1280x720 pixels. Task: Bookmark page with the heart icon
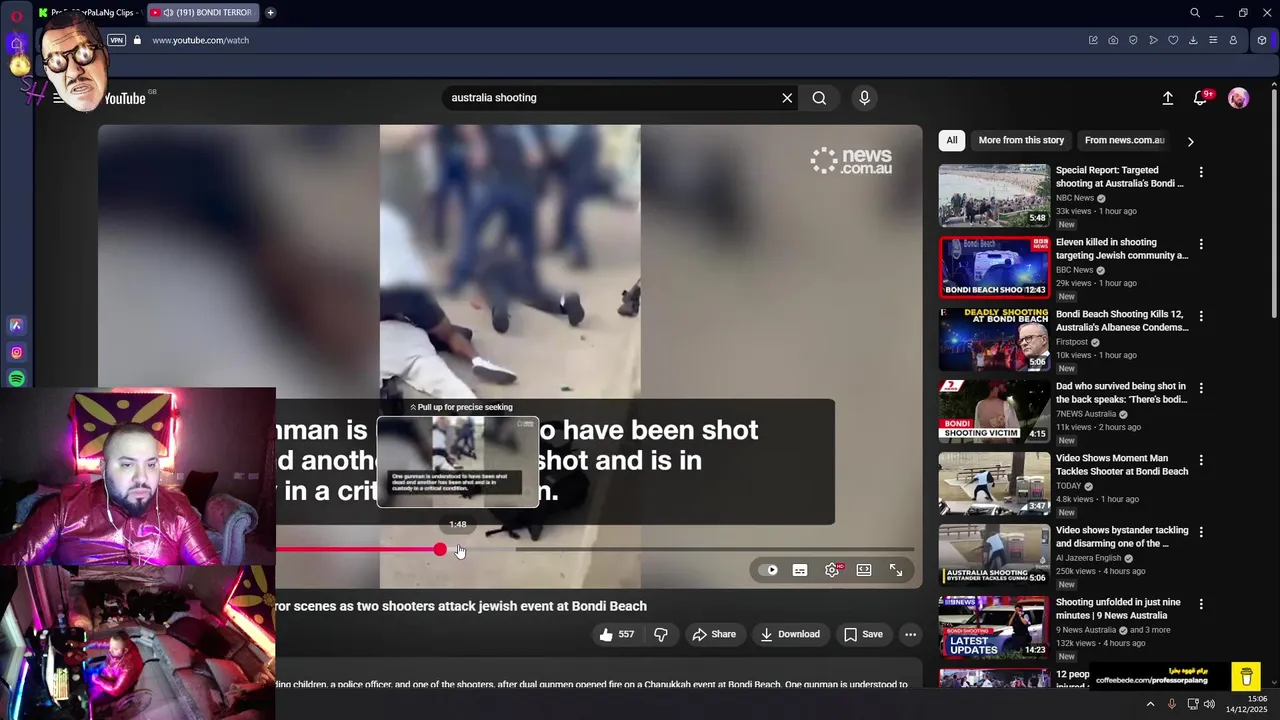[x=1173, y=40]
